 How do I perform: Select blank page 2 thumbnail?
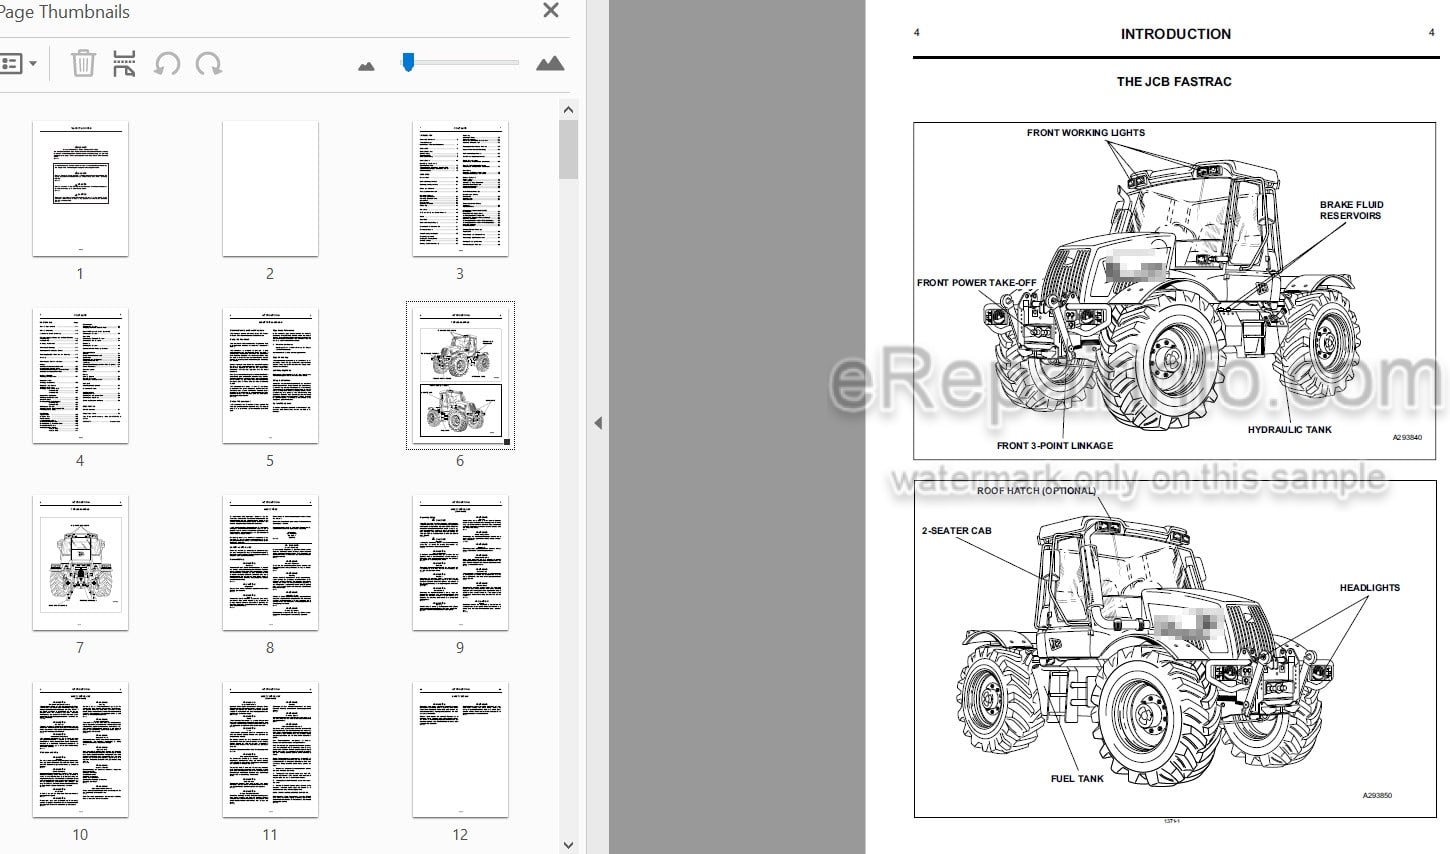click(270, 189)
